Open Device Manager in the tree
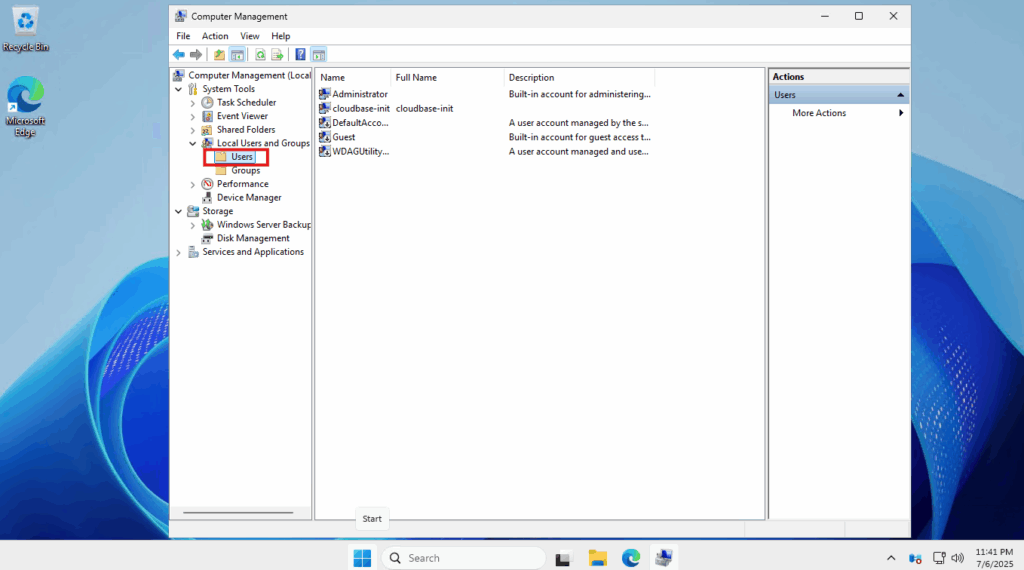The image size is (1024, 570). tap(248, 198)
